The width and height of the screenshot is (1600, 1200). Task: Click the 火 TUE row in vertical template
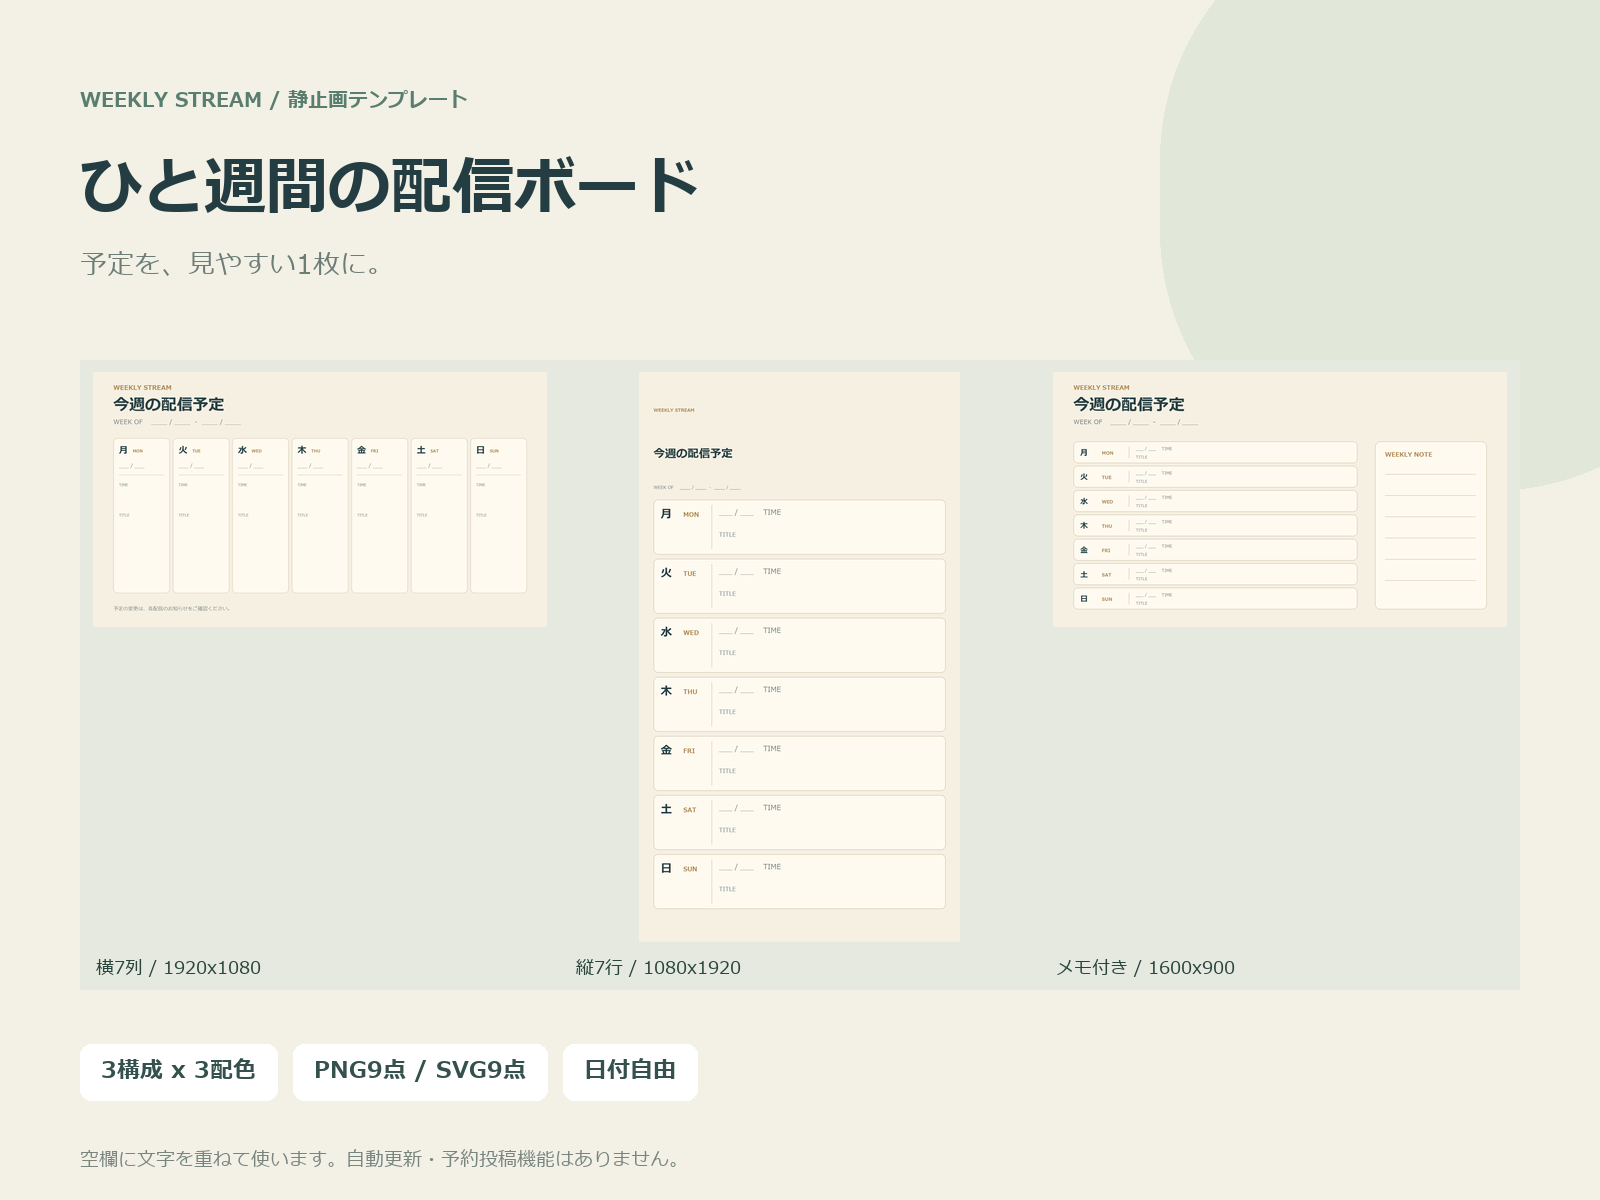[x=799, y=586]
